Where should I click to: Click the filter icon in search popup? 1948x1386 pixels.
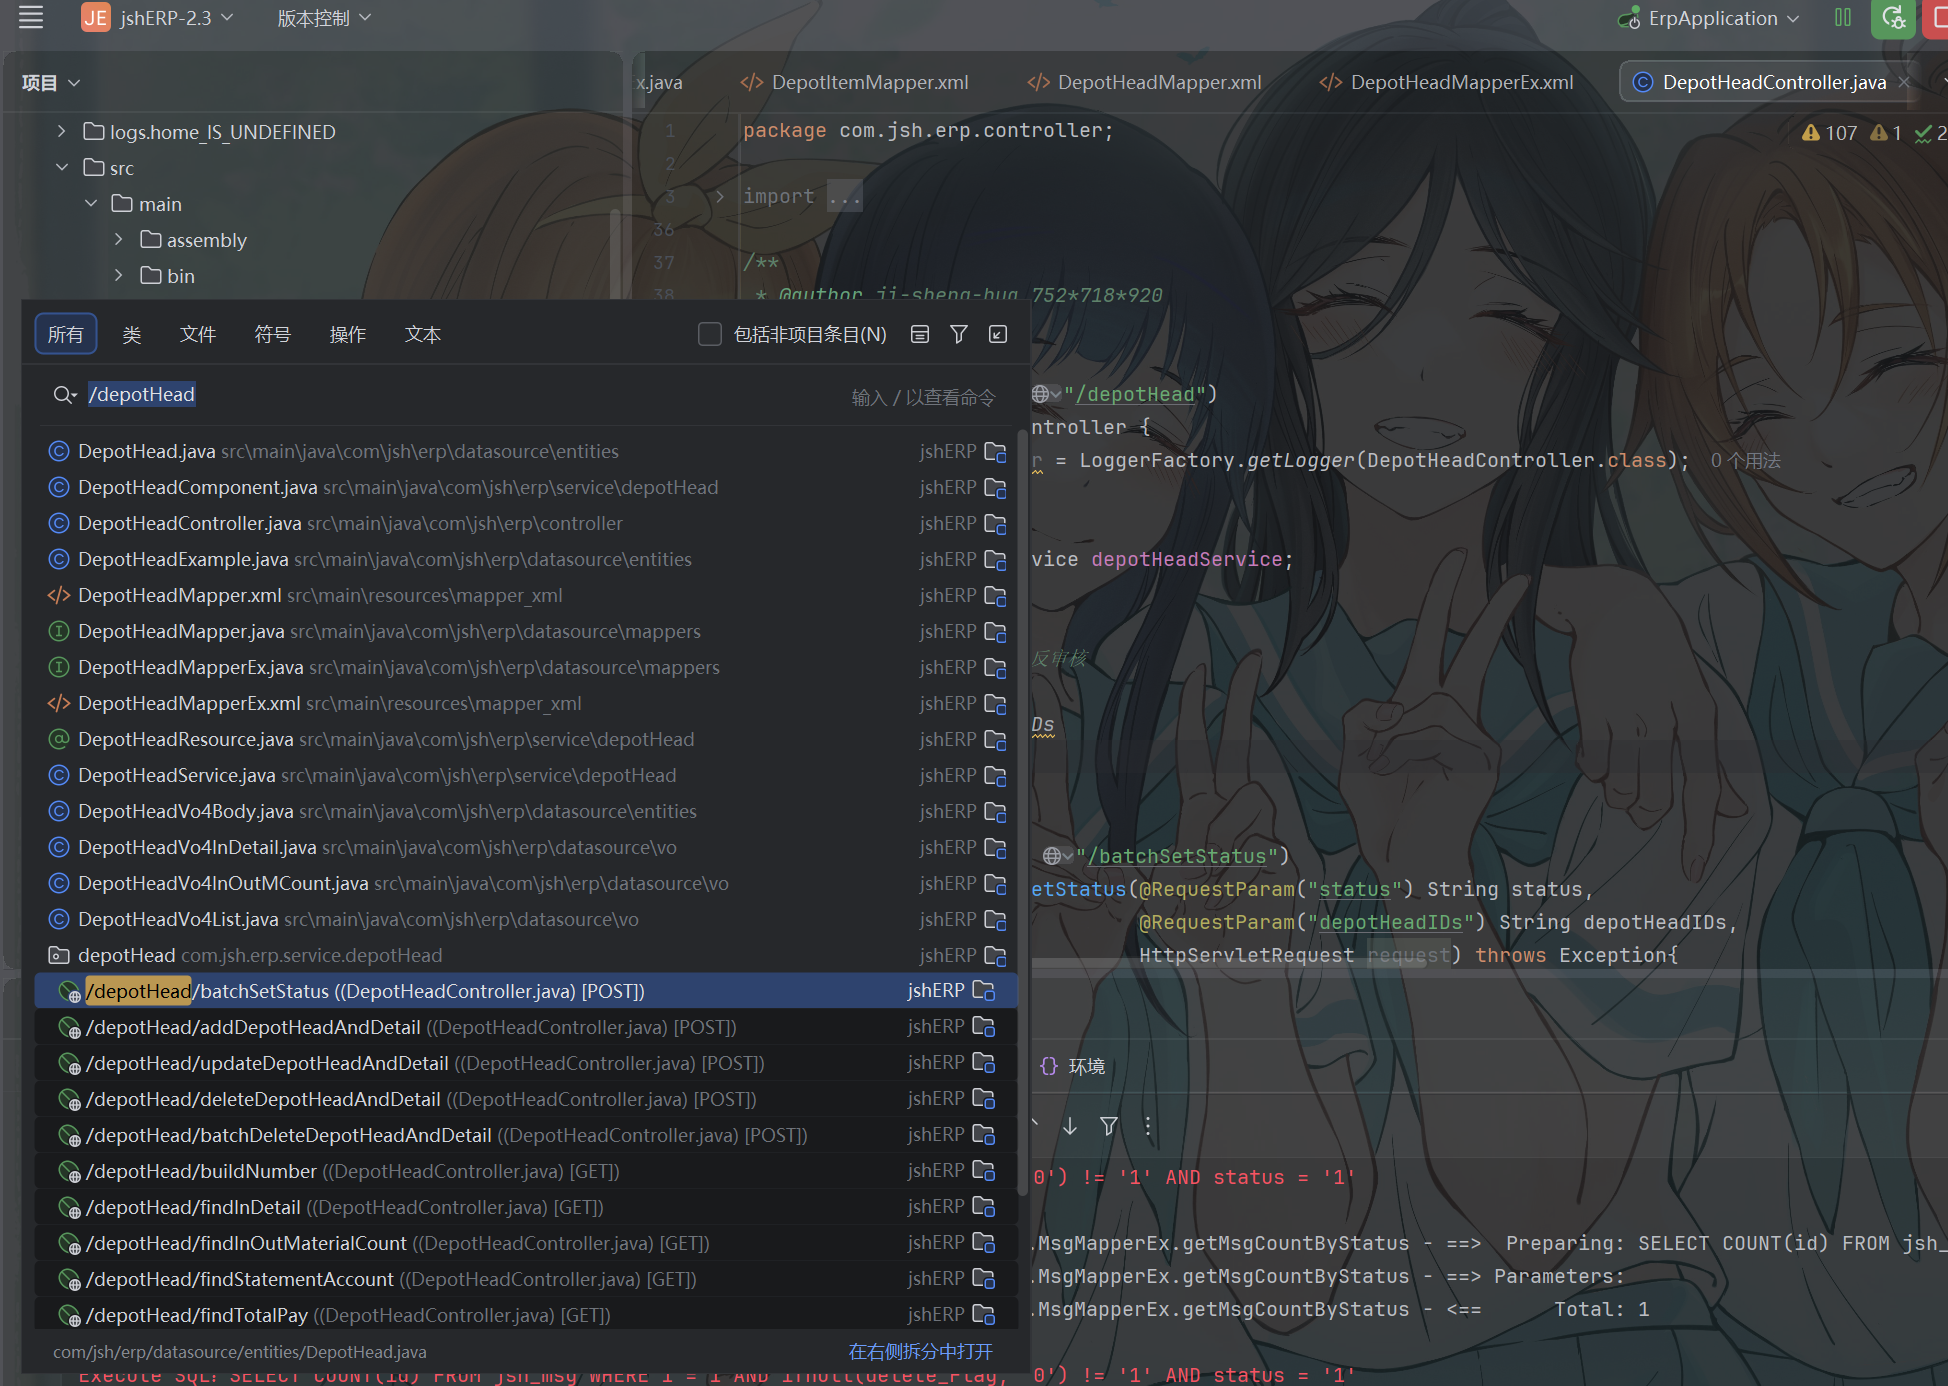[959, 334]
